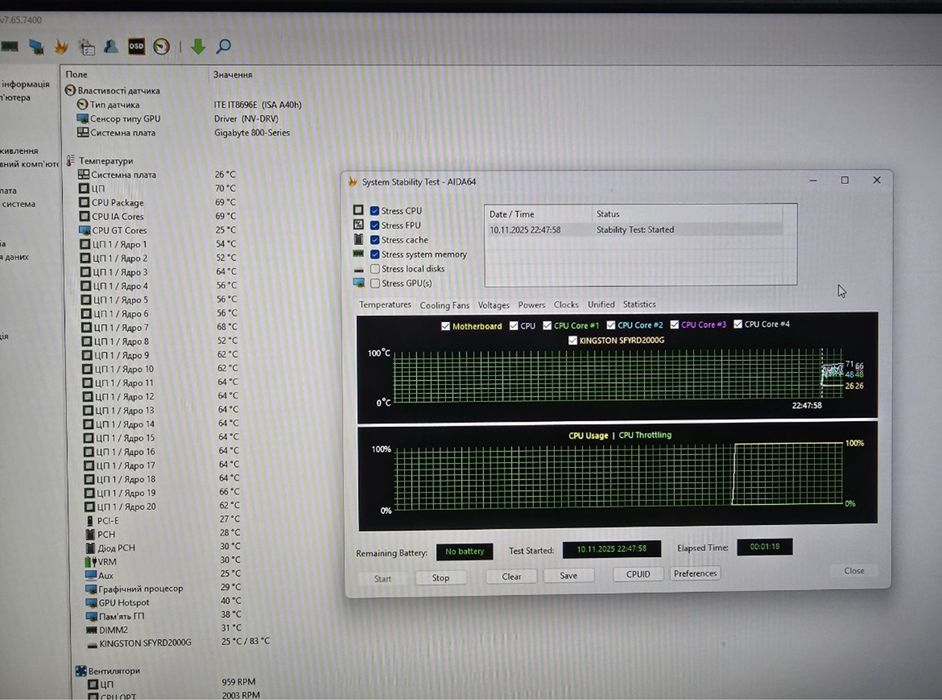Screen dimensions: 942x700
Task: Switch to the Cooling Fans tab
Action: click(445, 305)
